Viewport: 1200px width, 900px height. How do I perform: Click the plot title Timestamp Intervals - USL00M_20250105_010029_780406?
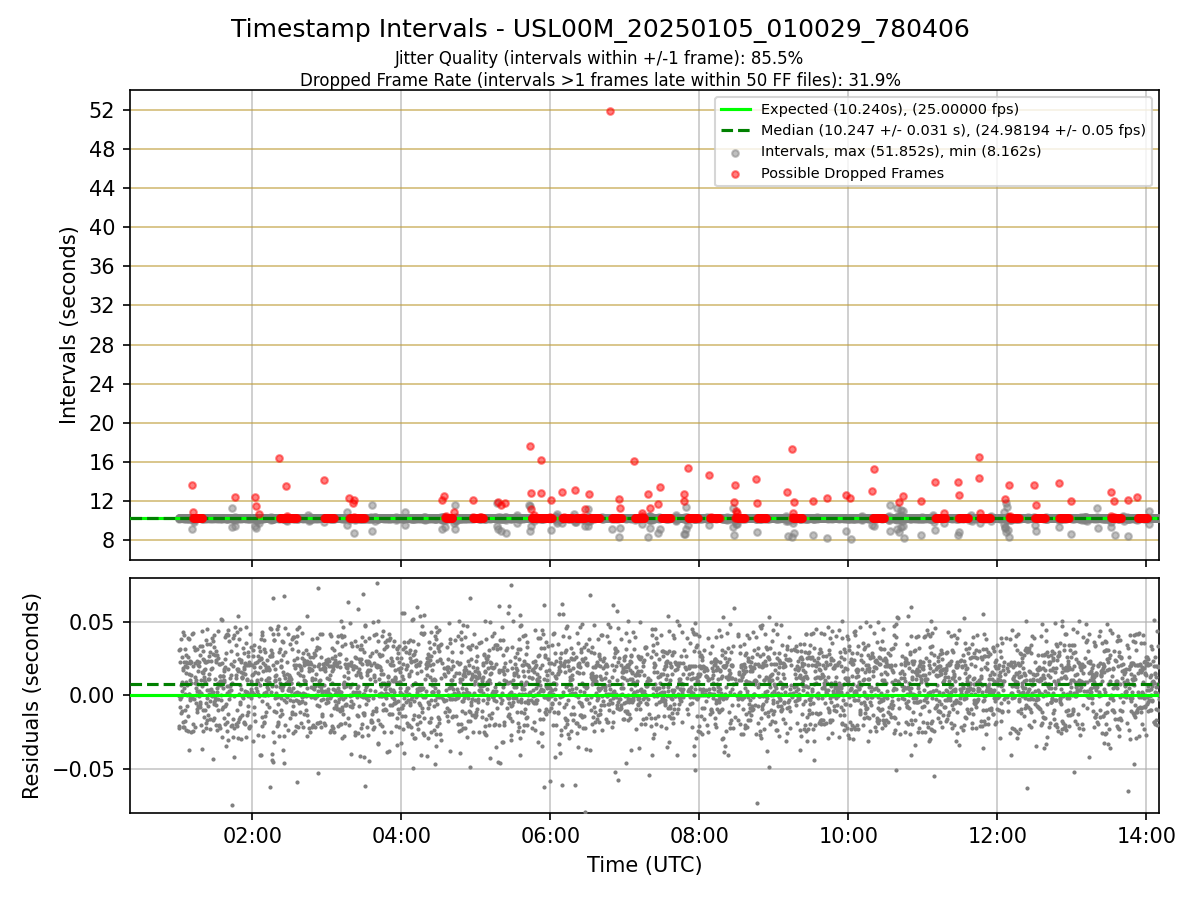click(x=600, y=29)
